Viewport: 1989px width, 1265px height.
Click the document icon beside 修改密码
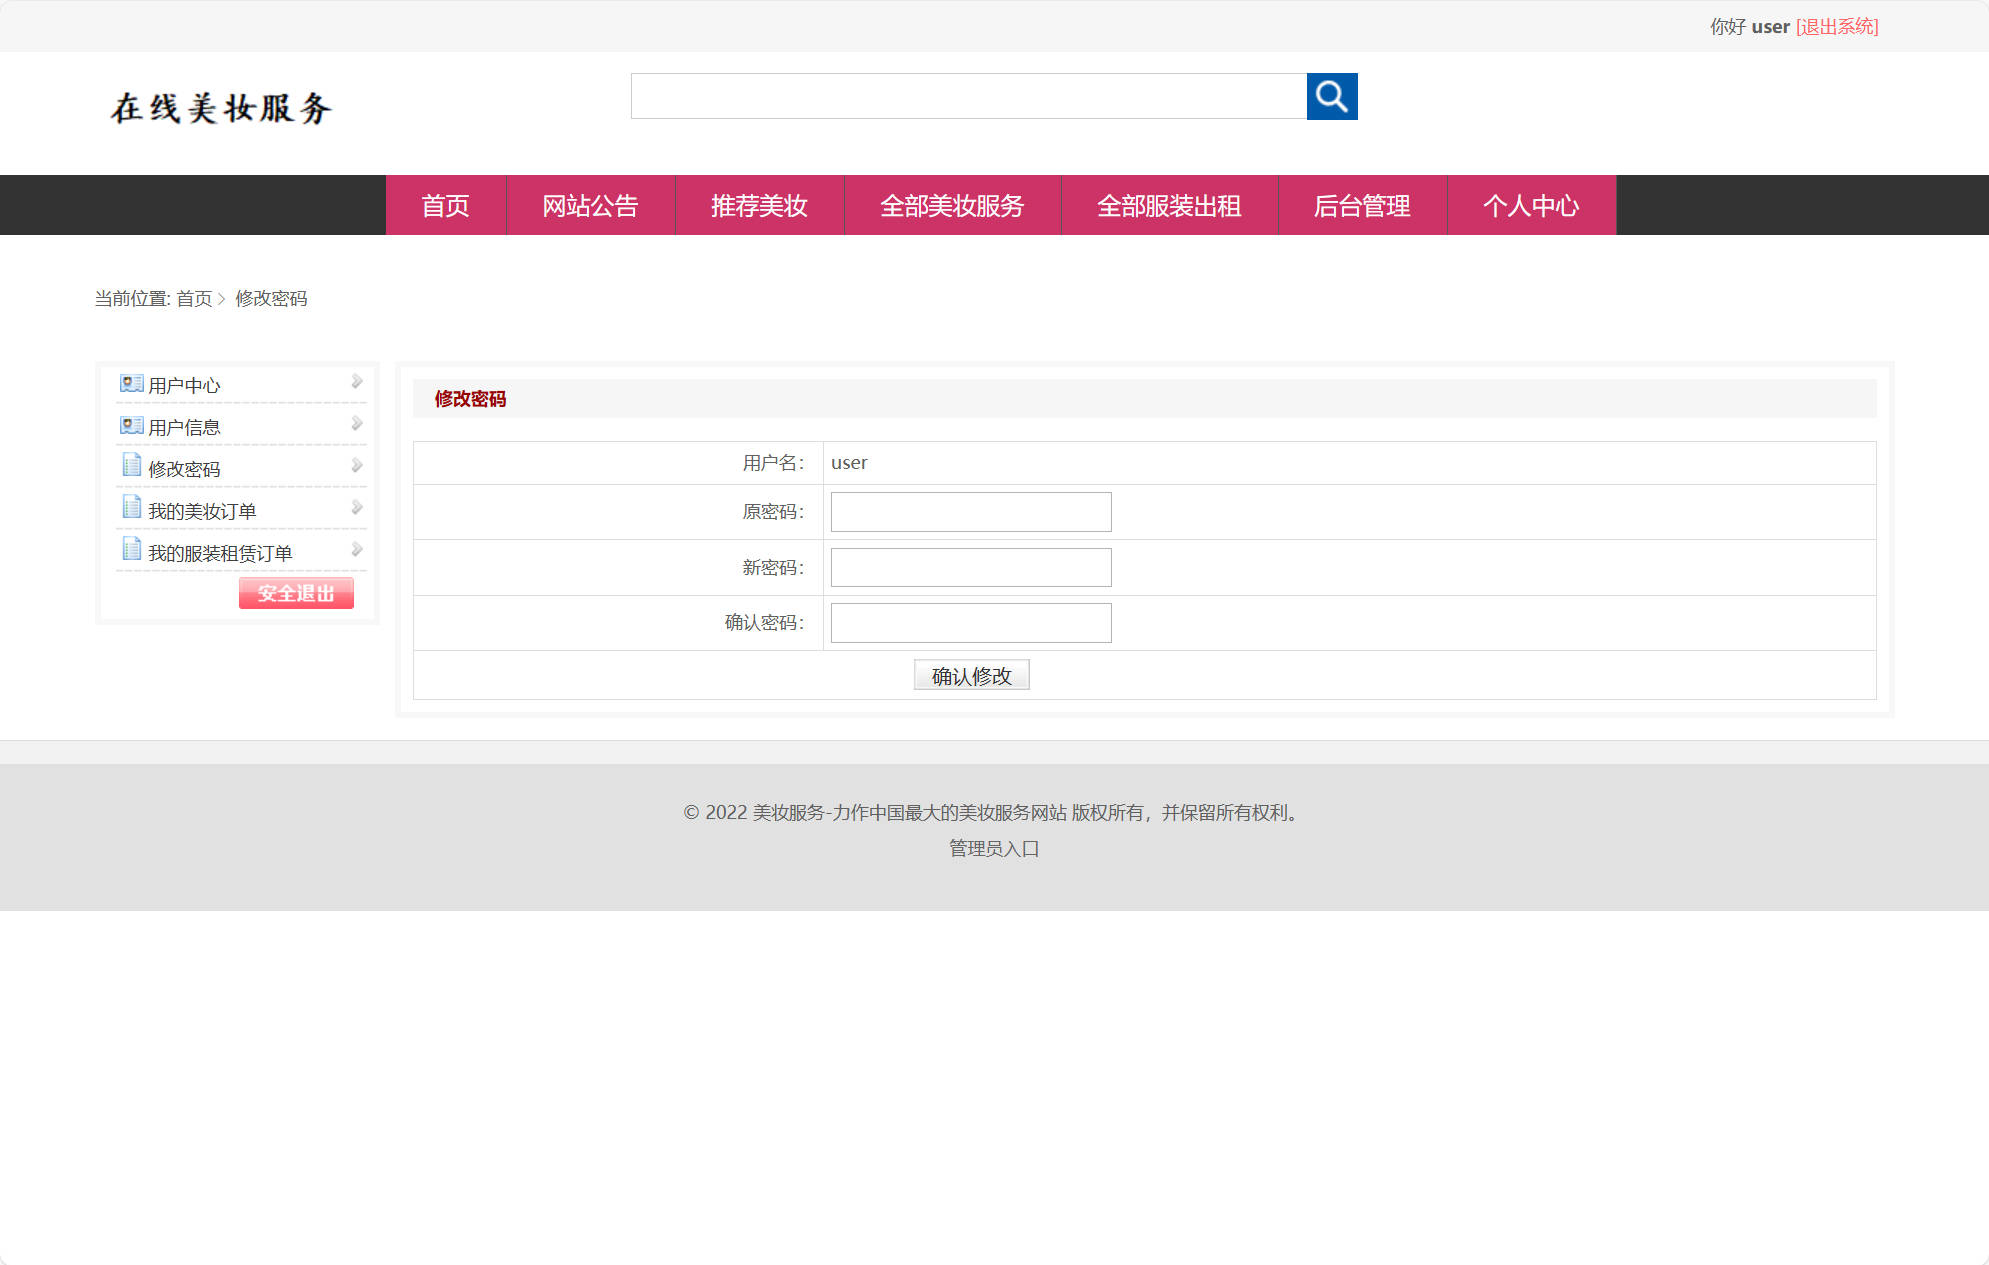point(131,465)
